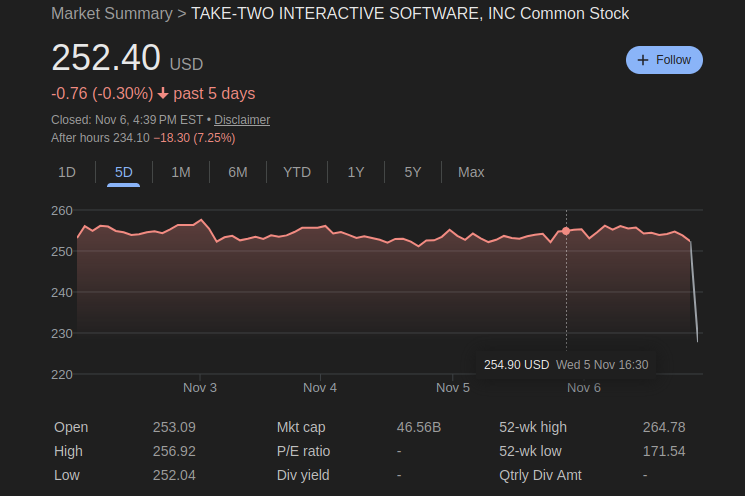Click the highlighted chart point at 254.90

pos(566,231)
